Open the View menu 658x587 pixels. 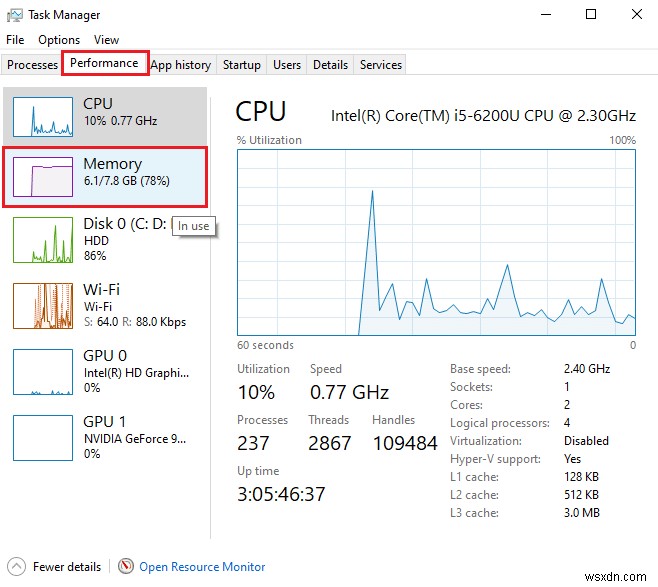coord(106,40)
